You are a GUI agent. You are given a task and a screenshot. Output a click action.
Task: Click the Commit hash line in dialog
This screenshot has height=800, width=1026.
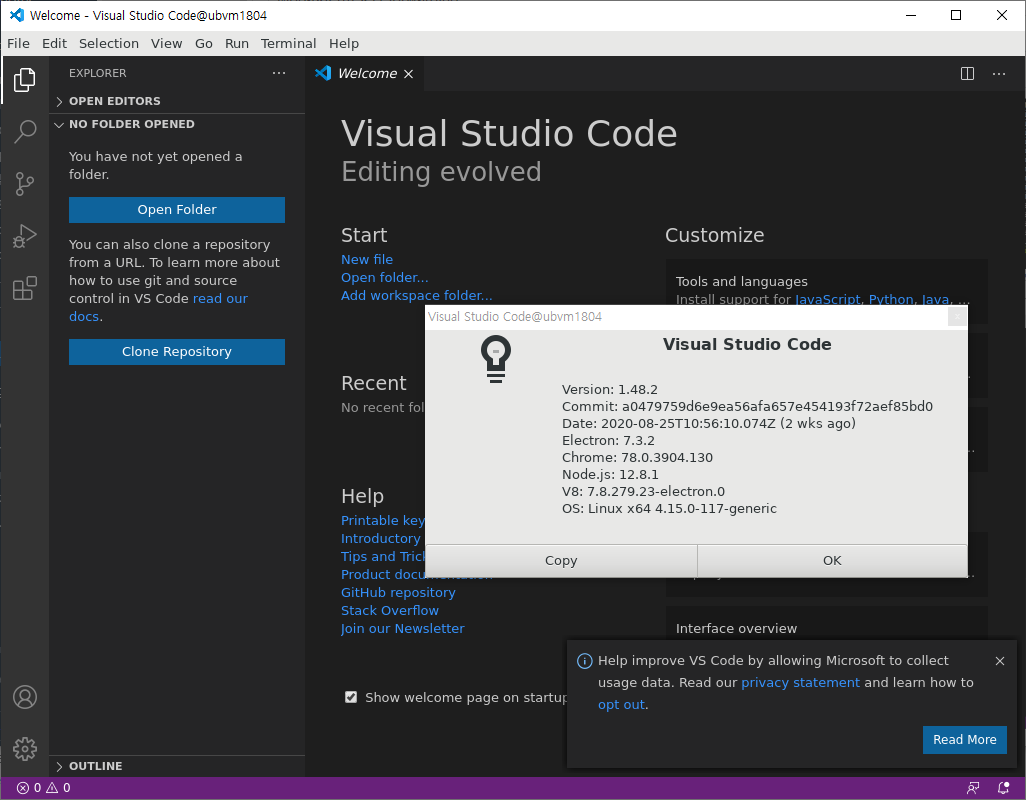click(747, 407)
